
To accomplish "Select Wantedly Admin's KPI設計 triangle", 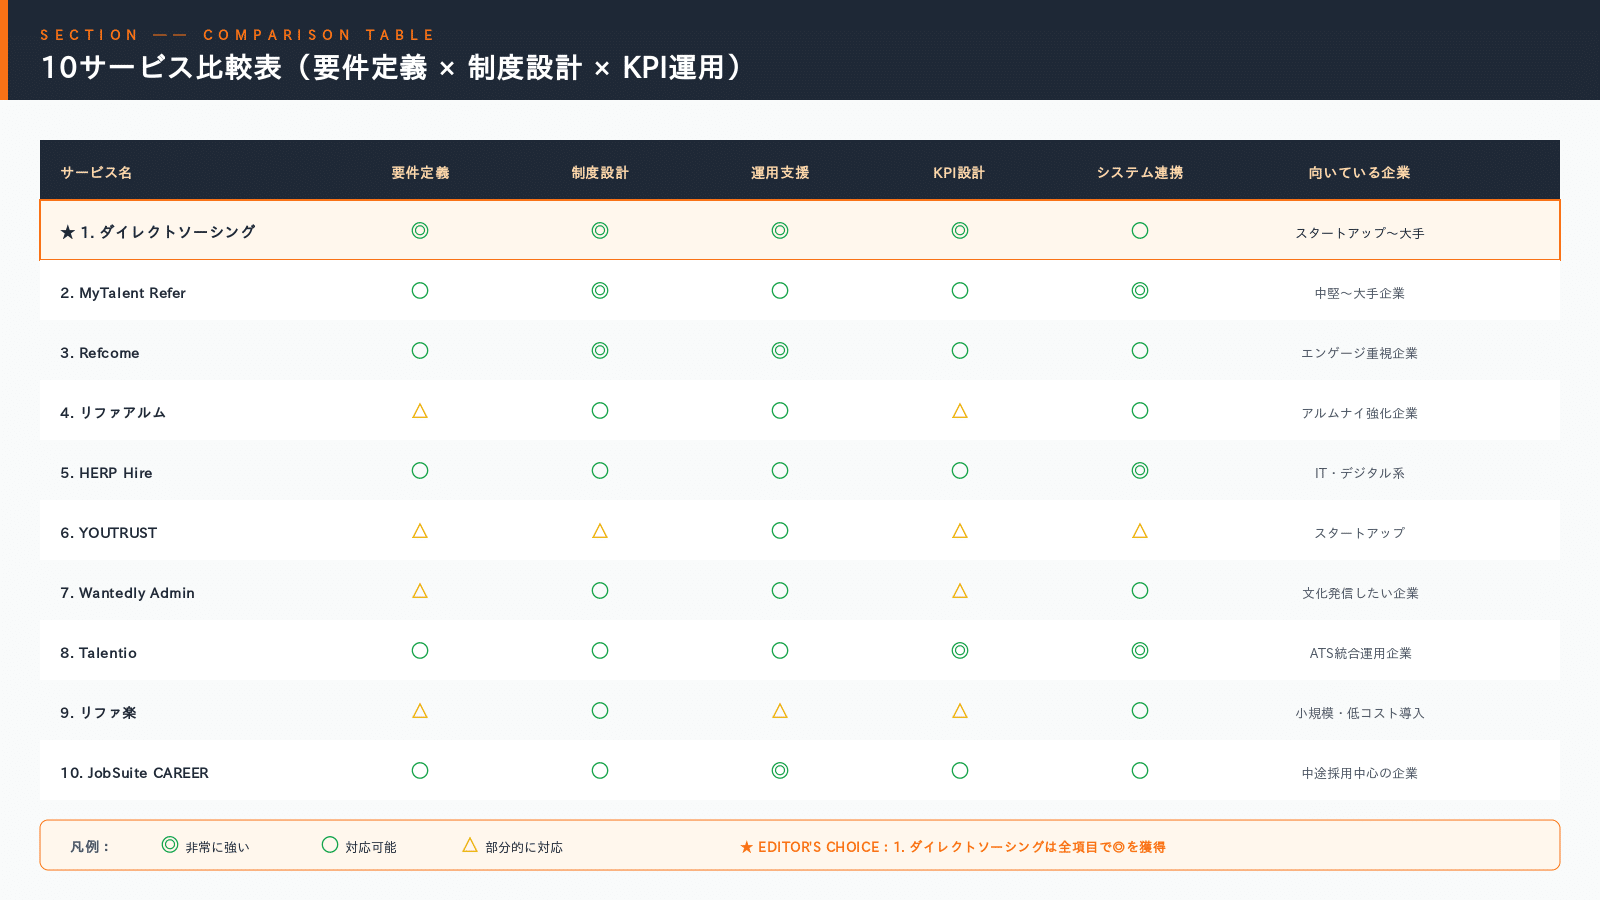I will click(x=960, y=591).
